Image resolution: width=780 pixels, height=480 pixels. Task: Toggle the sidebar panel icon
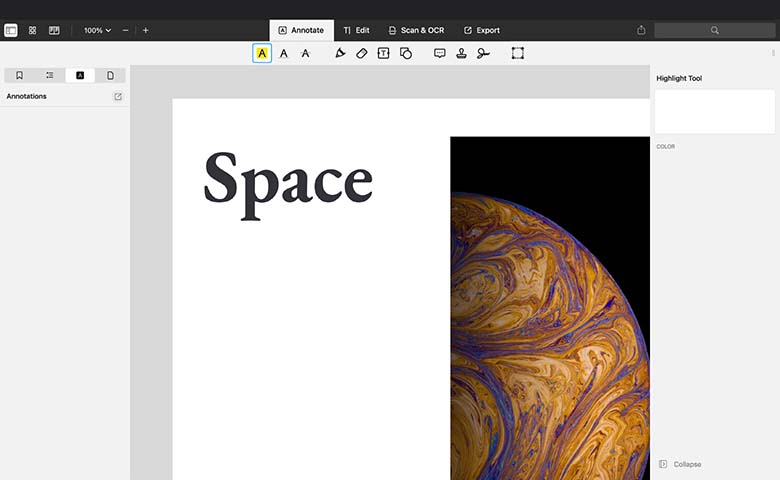[10, 30]
